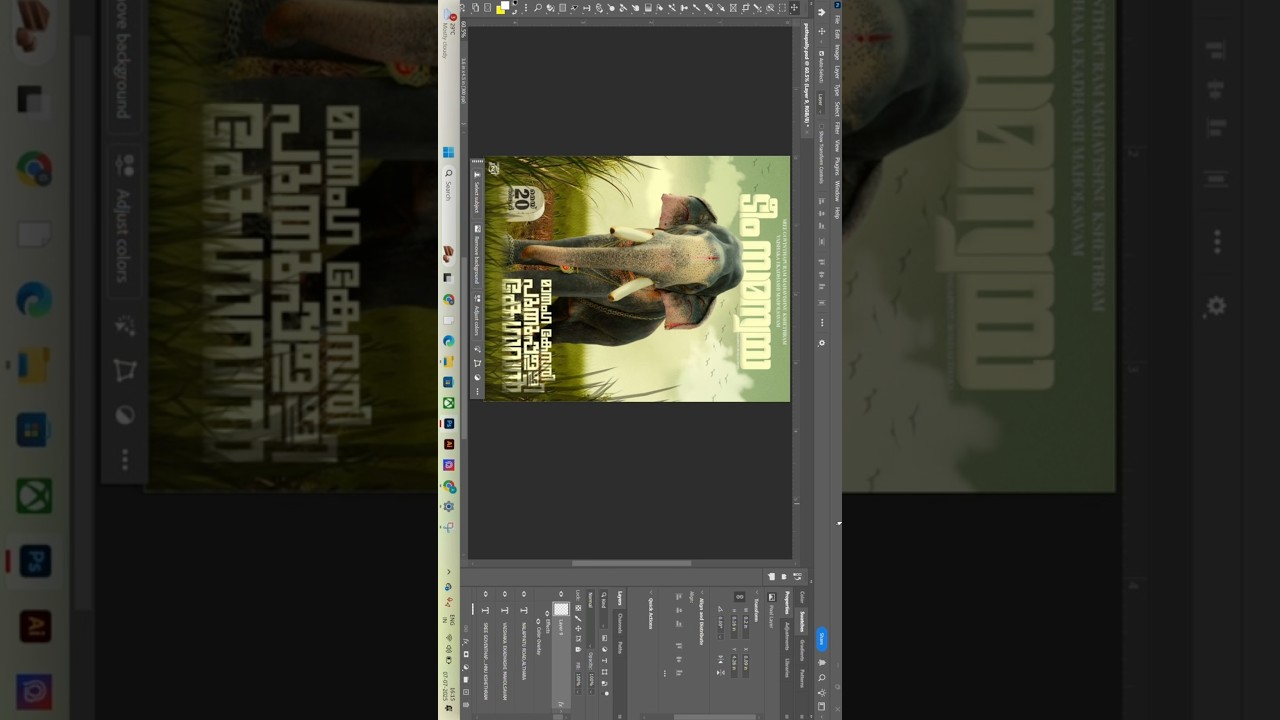Delete layer using the trash icon
Screen dimensions: 1280x720
(466, 704)
